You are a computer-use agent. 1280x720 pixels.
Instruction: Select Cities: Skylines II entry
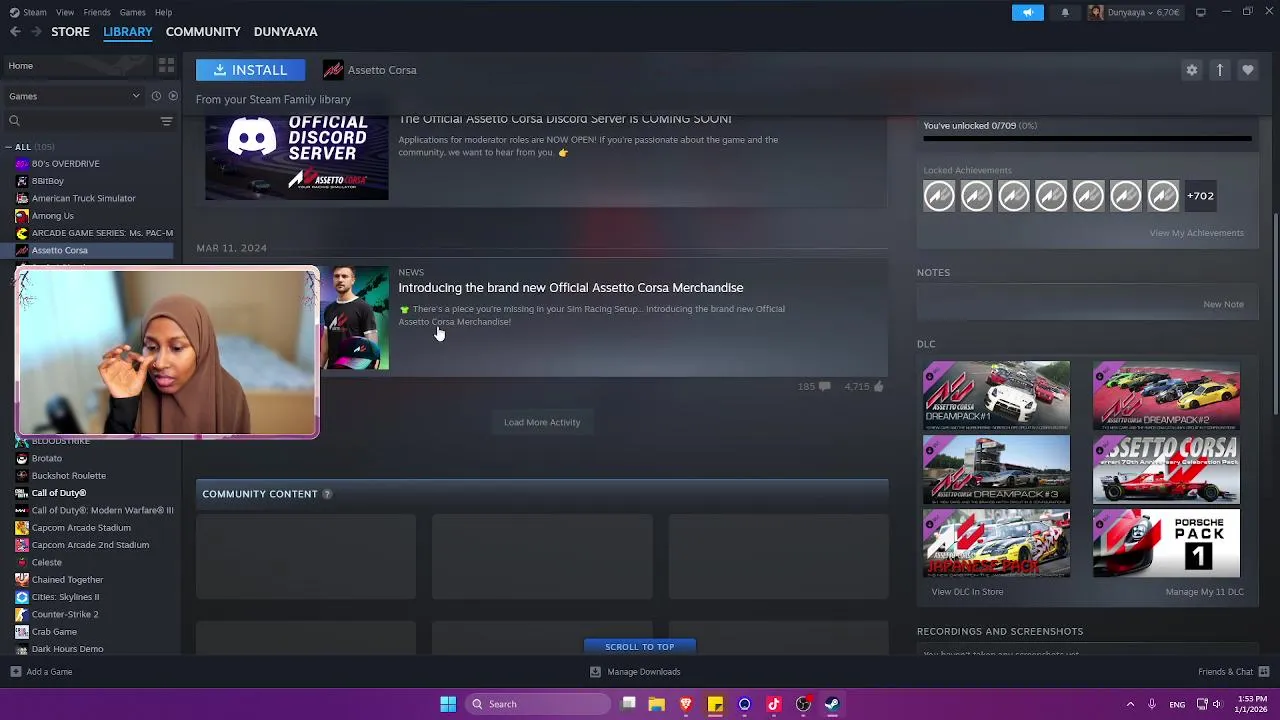[x=65, y=597]
